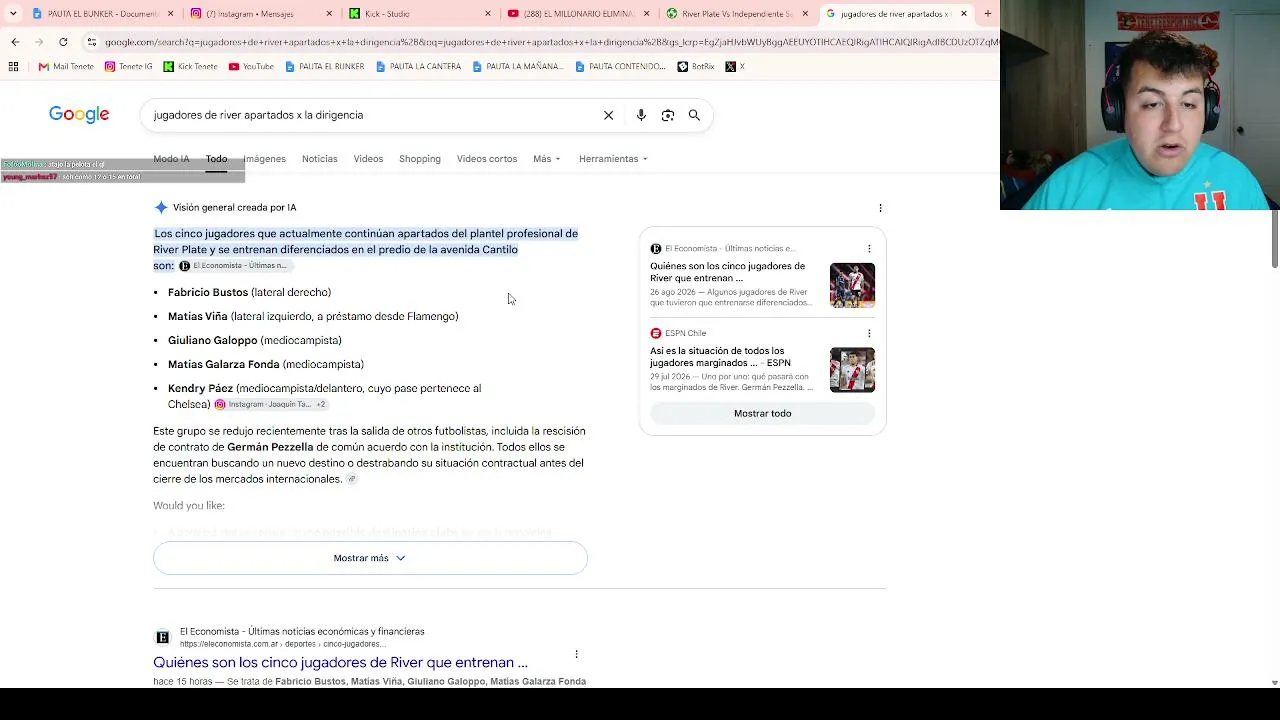Open three-dot menu on El Economista source card
1280x720 pixels.
pos(869,249)
